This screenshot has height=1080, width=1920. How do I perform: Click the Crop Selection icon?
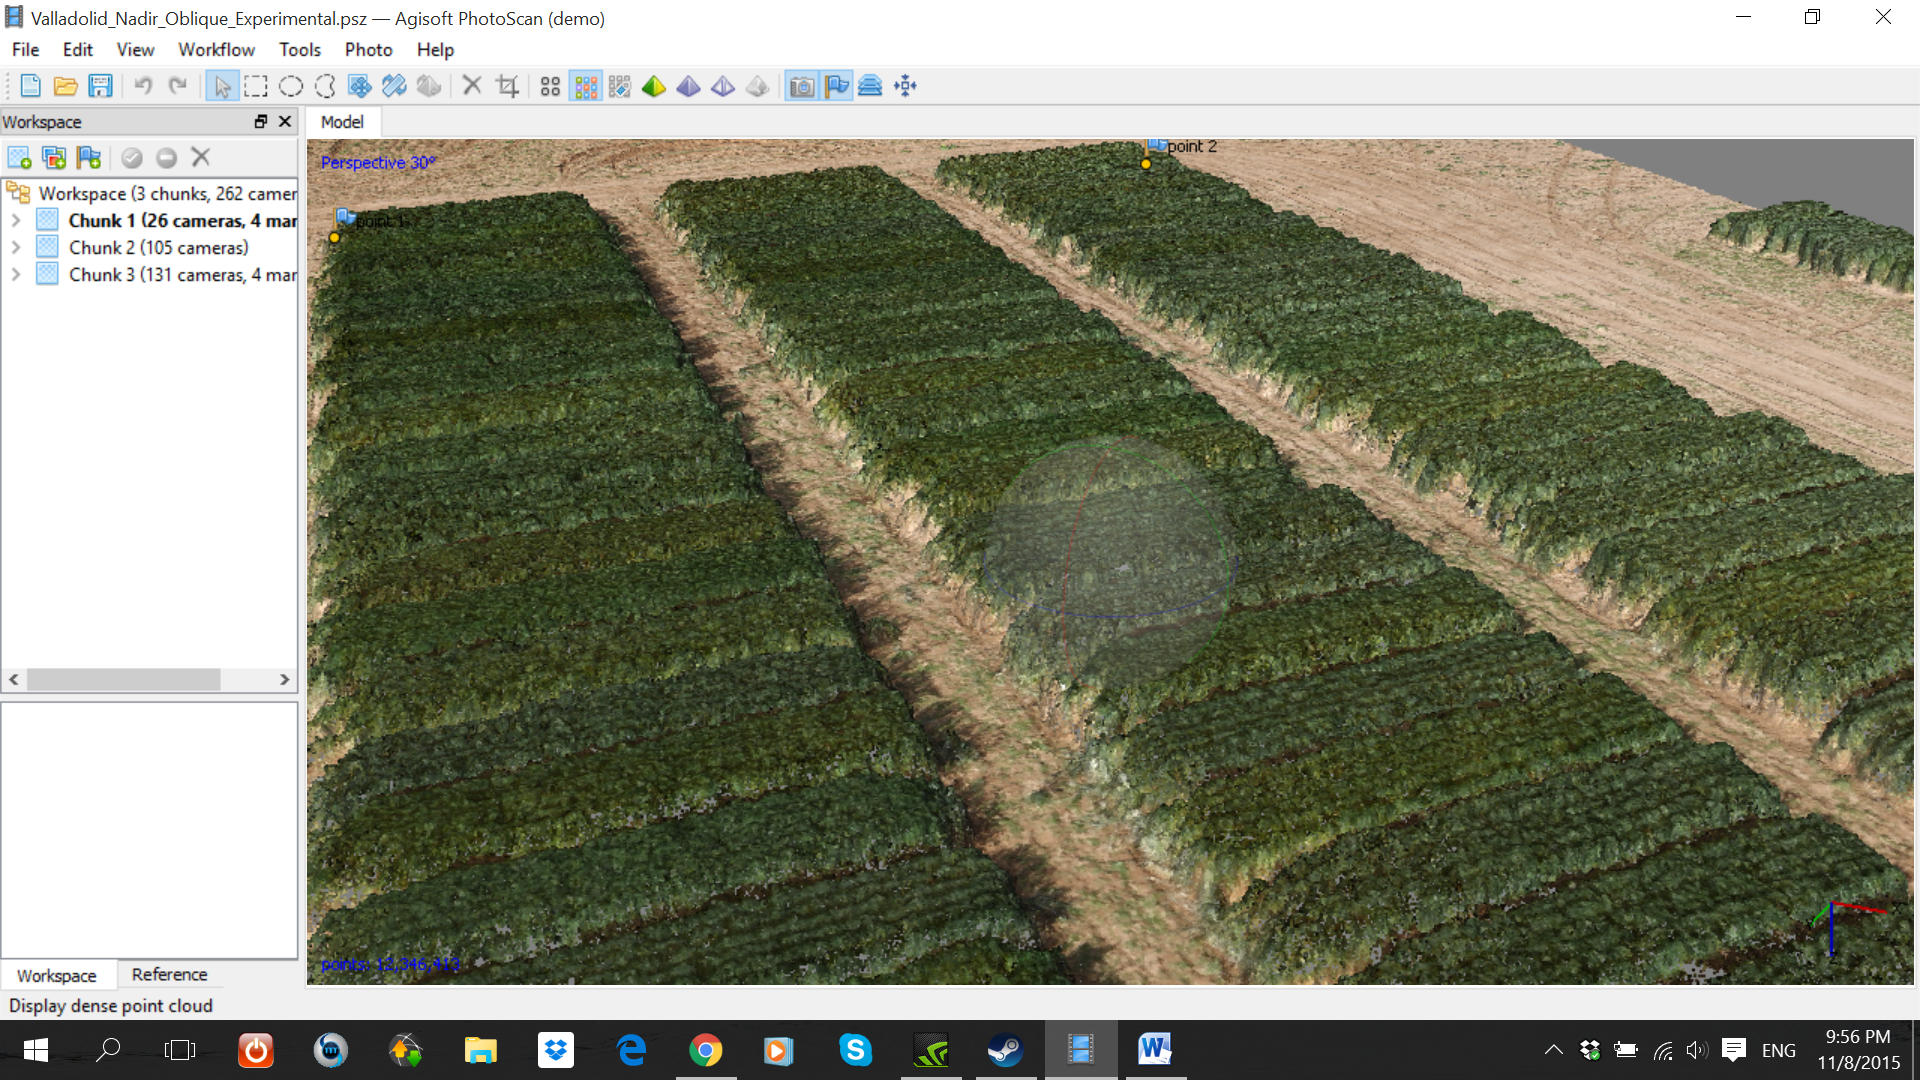507,86
